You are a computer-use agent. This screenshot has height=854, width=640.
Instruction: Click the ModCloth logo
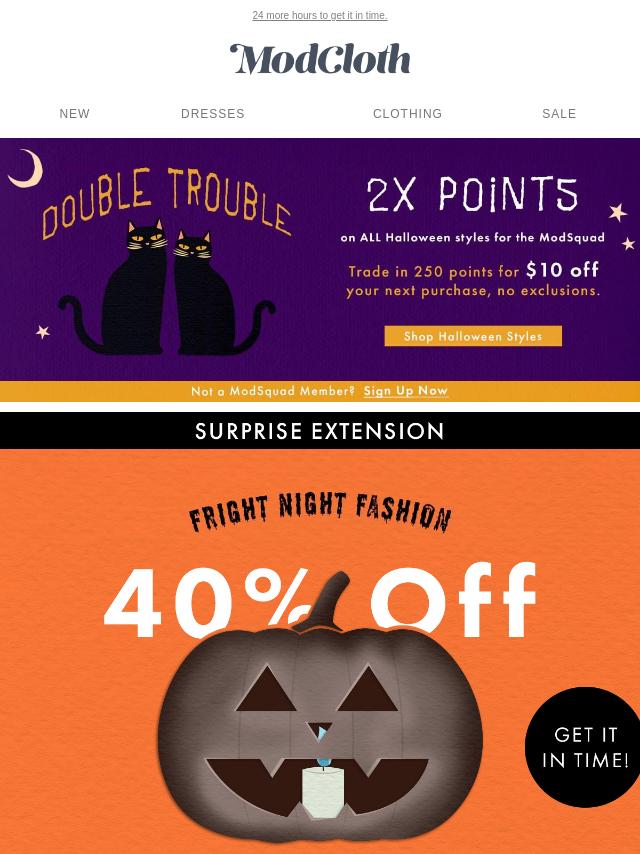click(320, 59)
